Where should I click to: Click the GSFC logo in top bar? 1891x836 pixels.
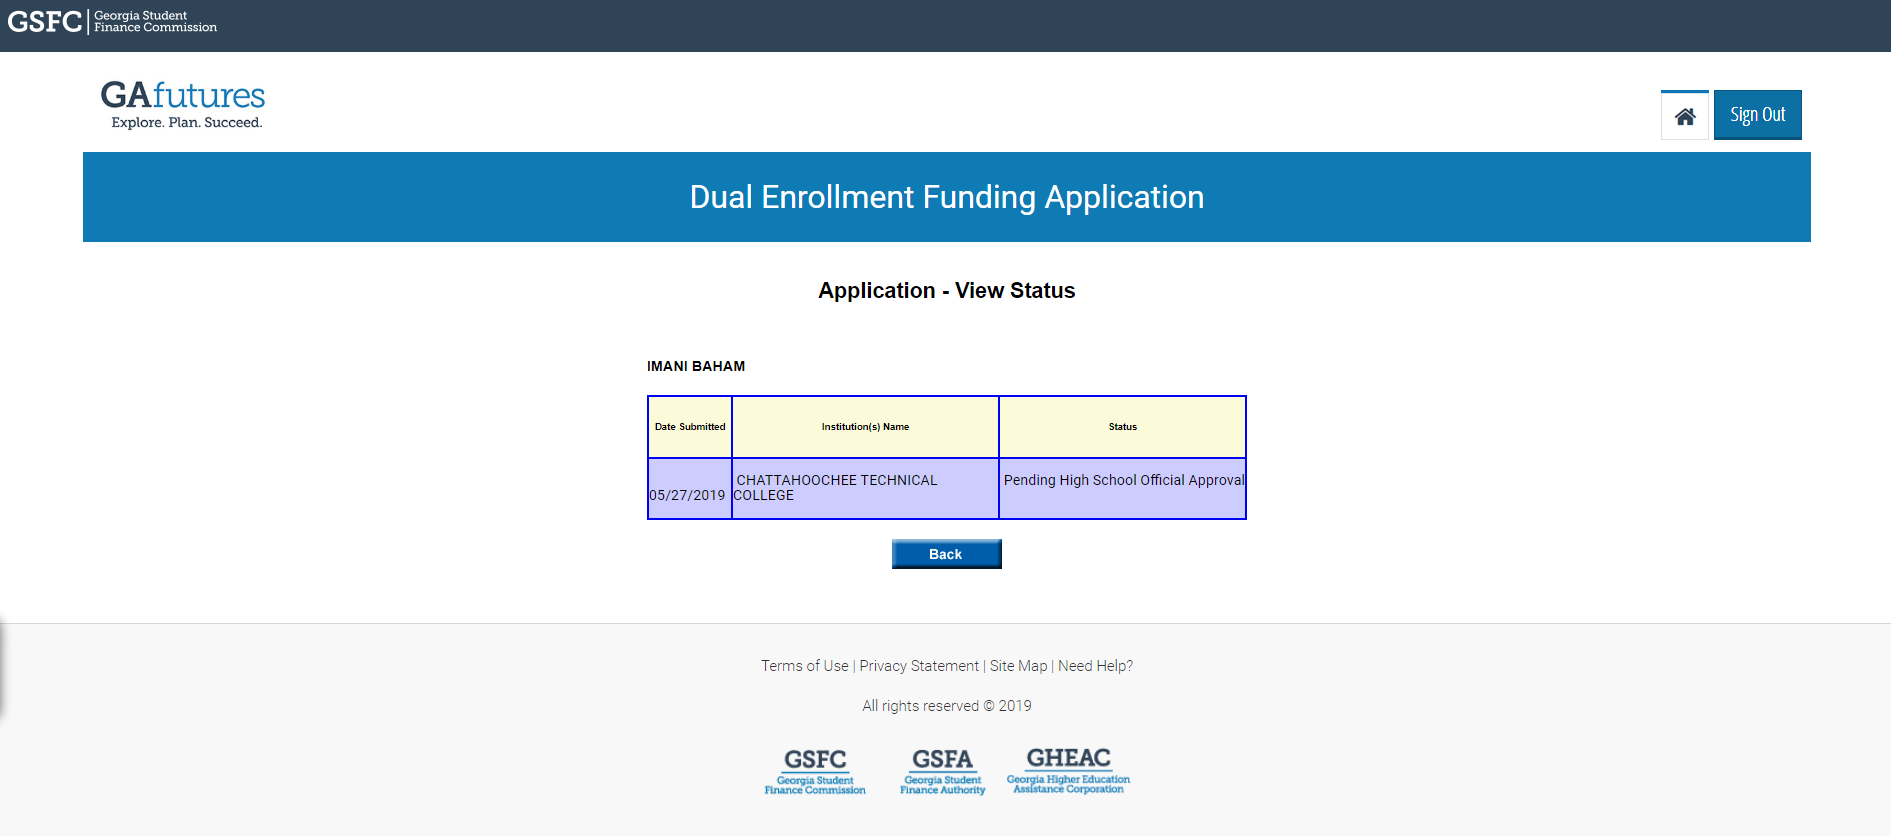[x=112, y=21]
